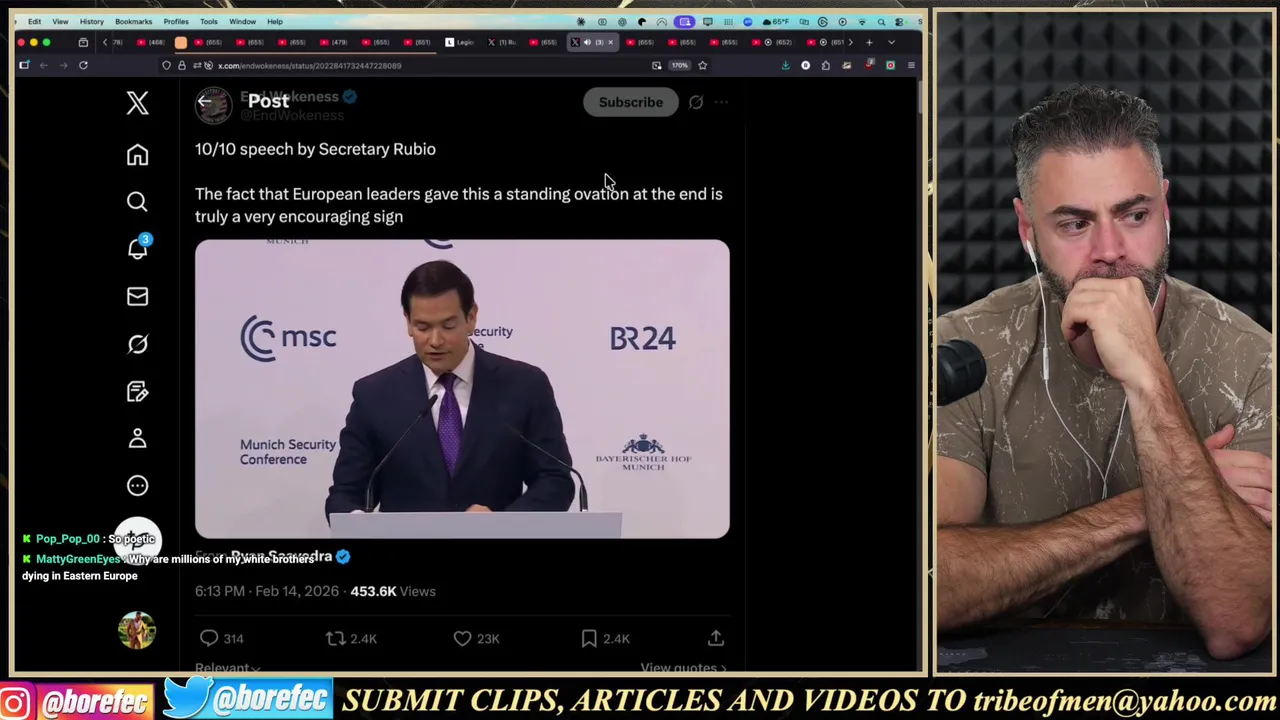Go back using the Post arrow
1280x720 pixels.
[x=205, y=101]
